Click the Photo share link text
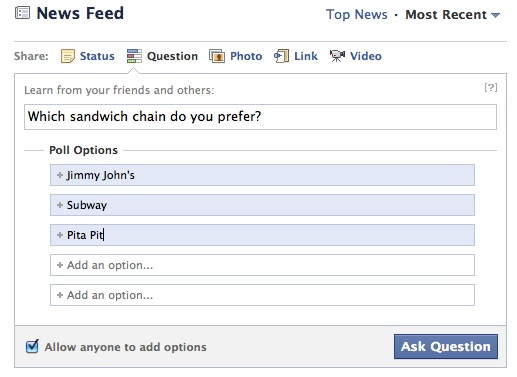The width and height of the screenshot is (517, 377). (246, 56)
